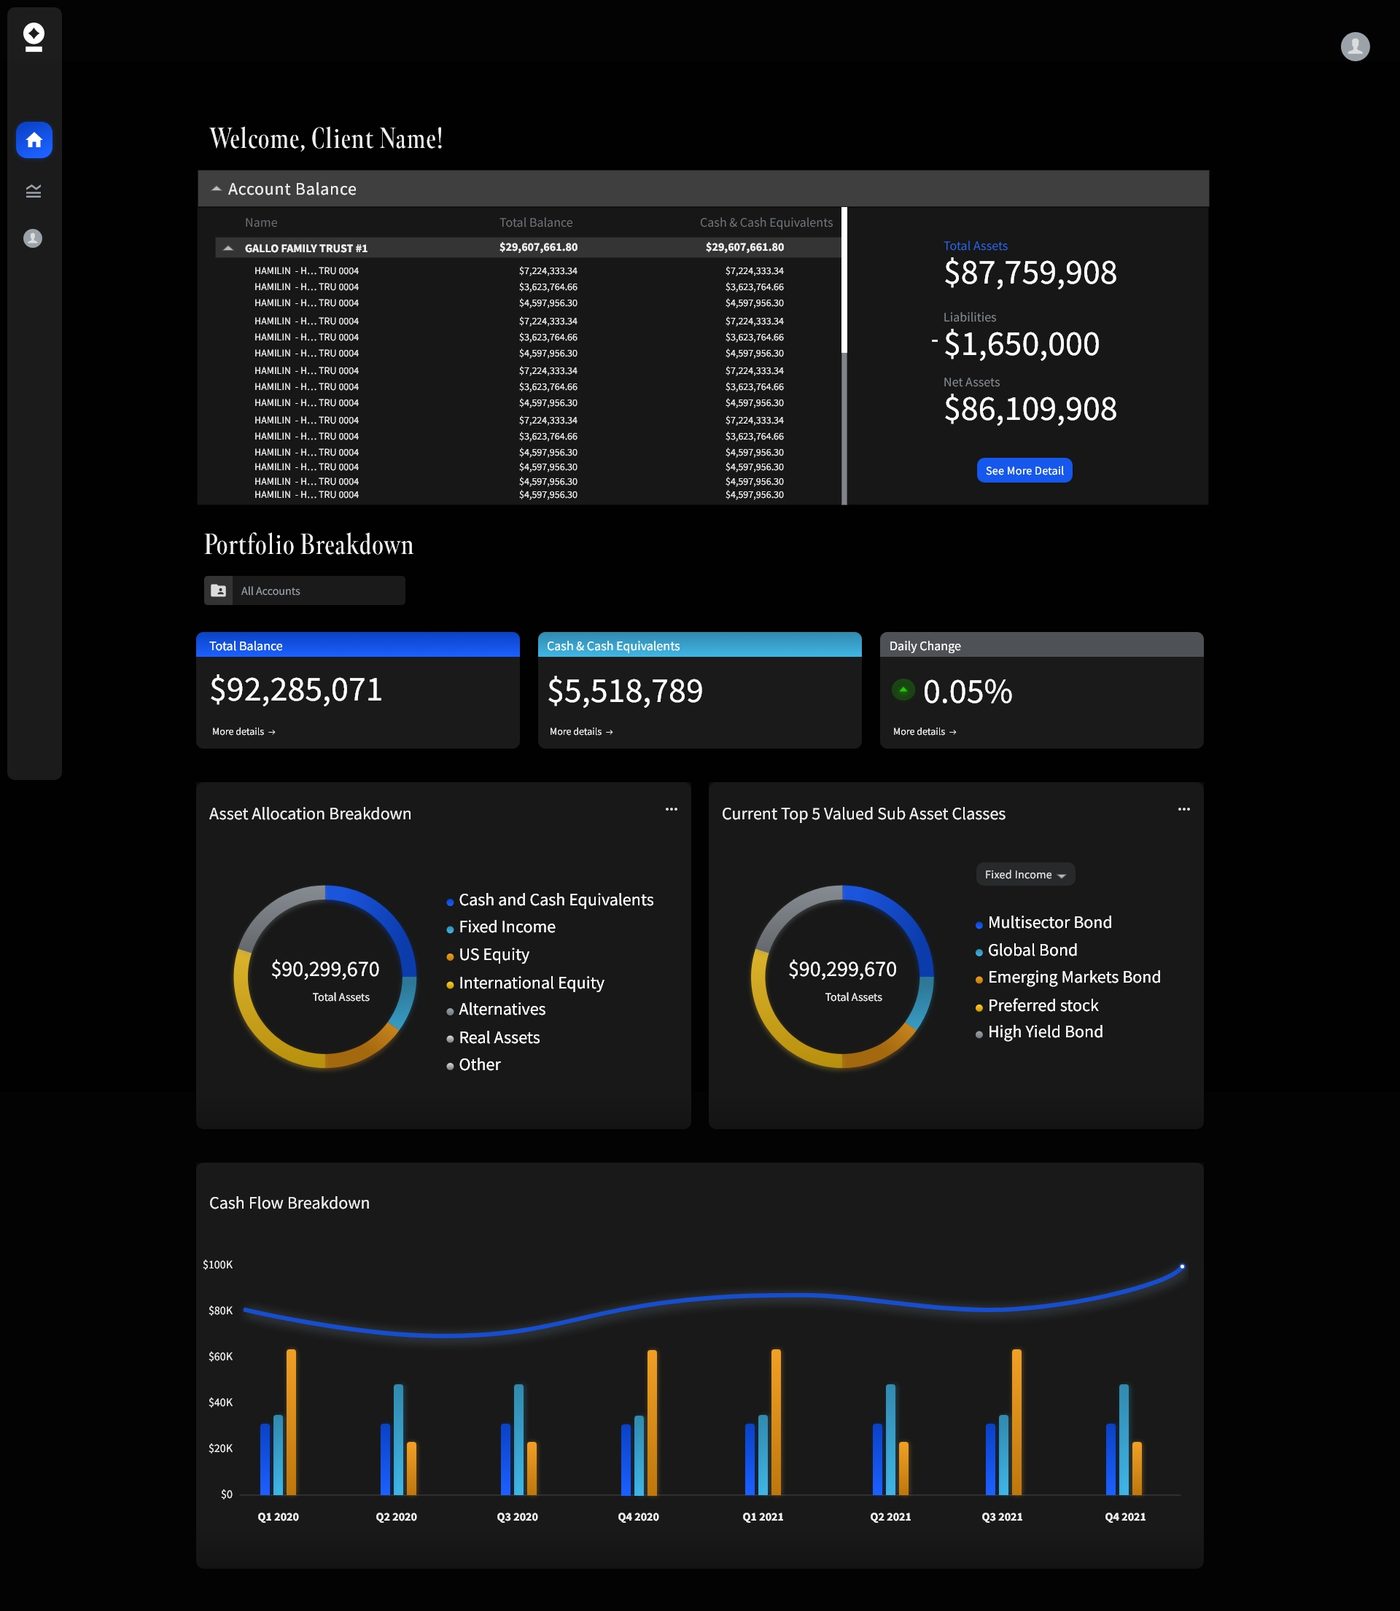Viewport: 1400px width, 1611px height.
Task: Click the See More Detail button
Action: 1024,471
